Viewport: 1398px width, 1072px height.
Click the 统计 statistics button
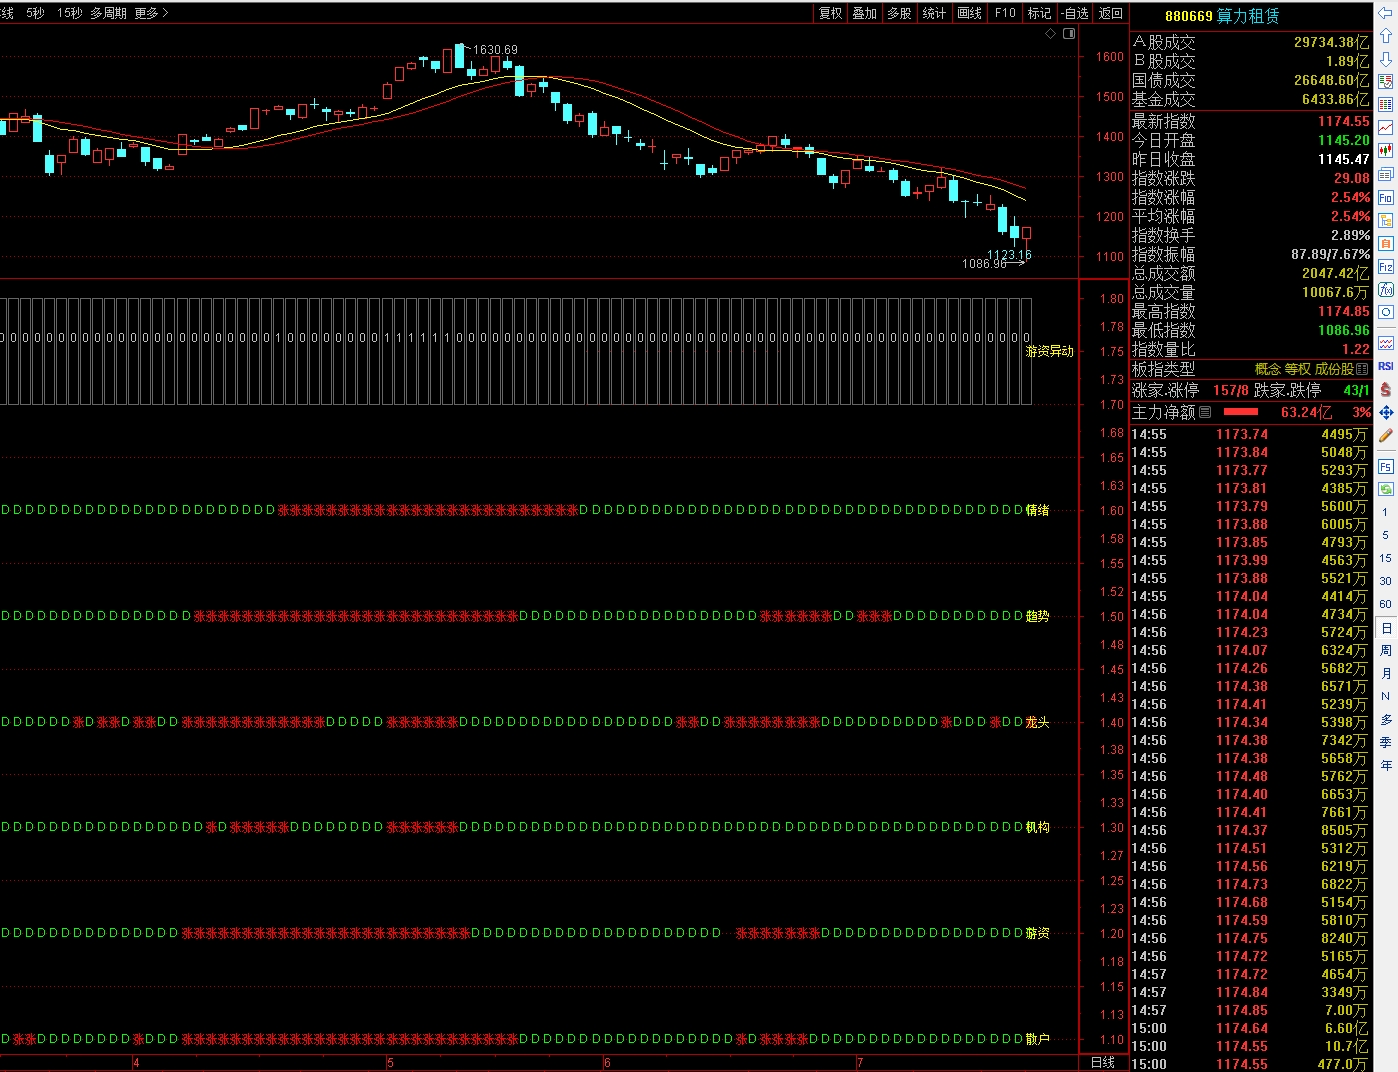click(x=934, y=13)
